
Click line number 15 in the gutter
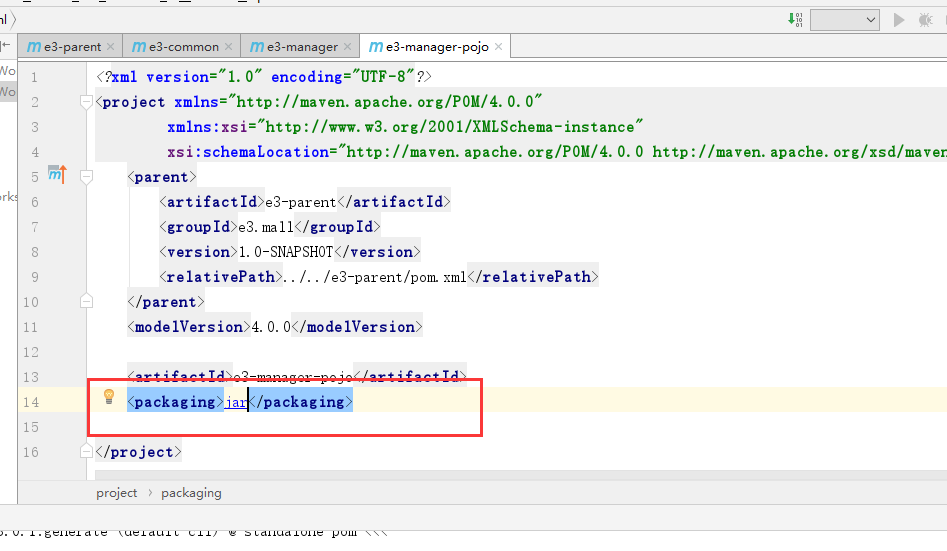tap(31, 427)
